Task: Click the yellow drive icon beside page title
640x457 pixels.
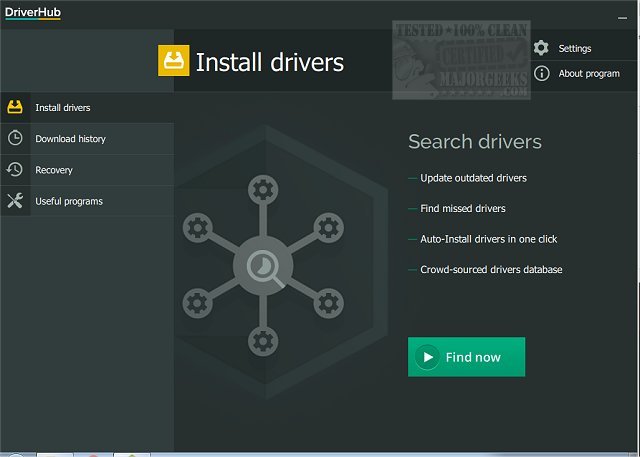Action: tap(173, 61)
